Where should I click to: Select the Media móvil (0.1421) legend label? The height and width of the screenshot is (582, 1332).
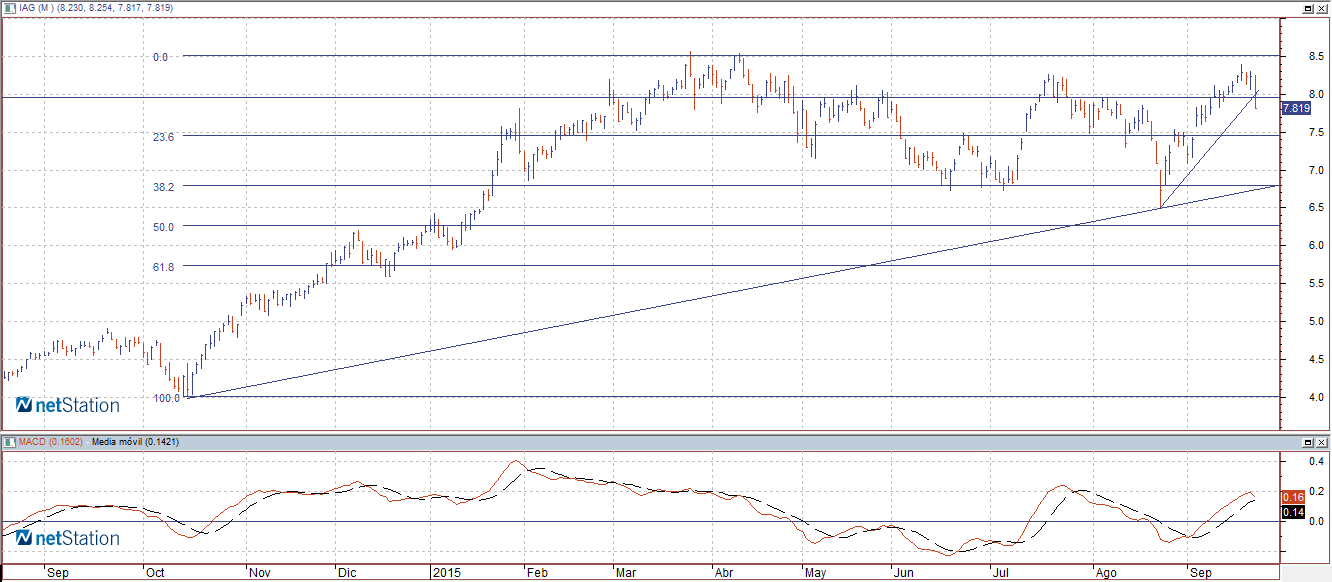135,441
